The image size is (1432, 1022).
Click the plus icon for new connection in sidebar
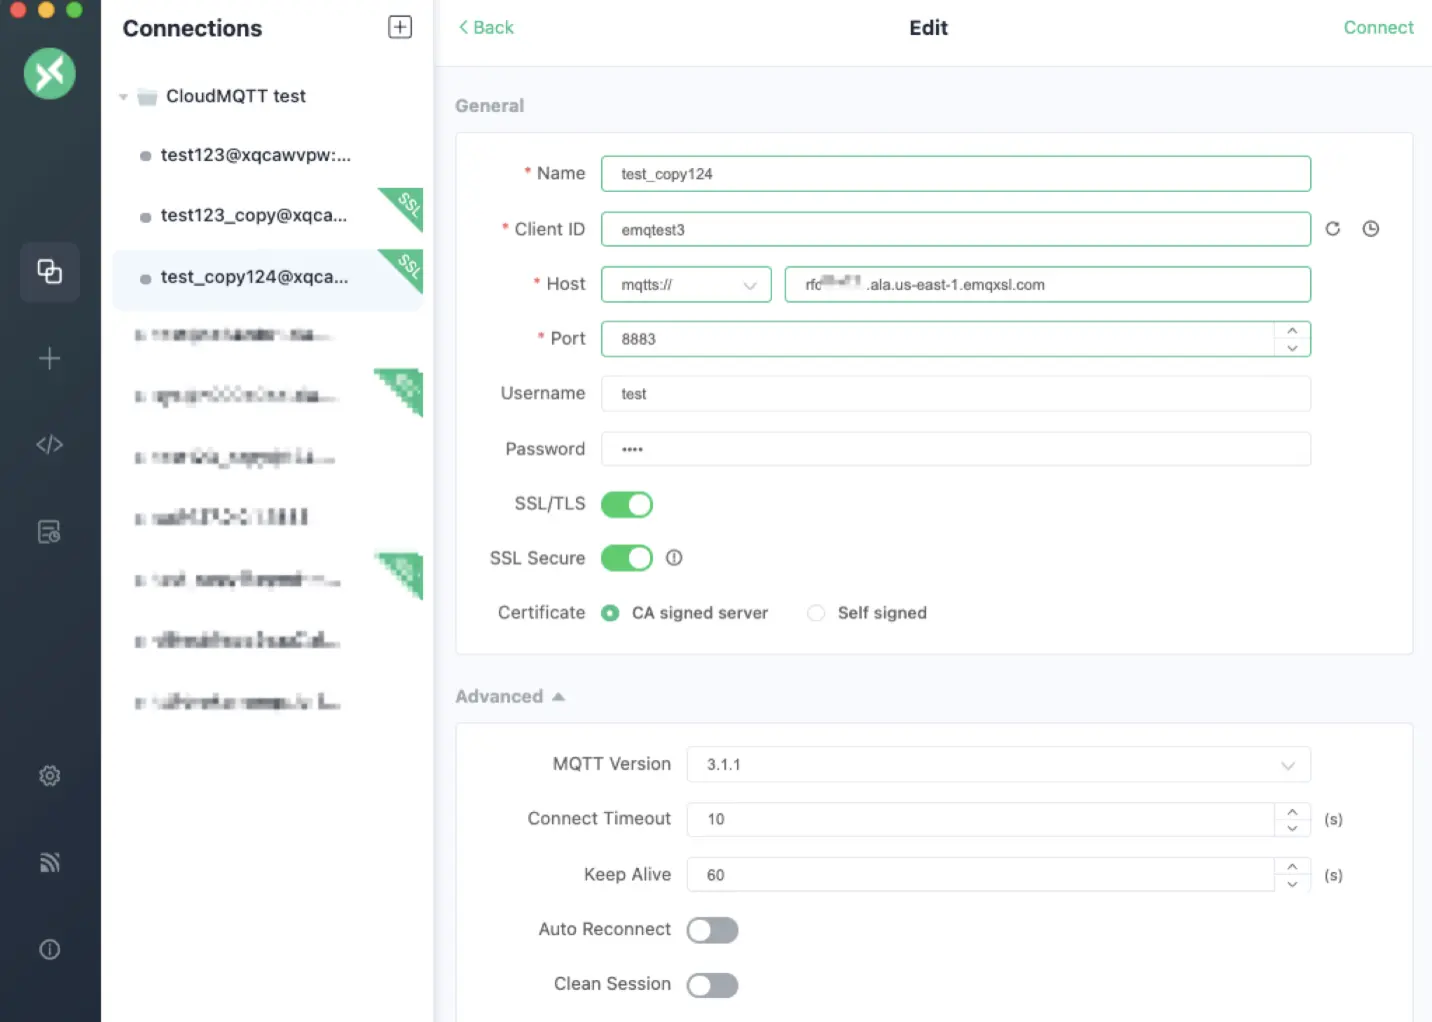[49, 359]
